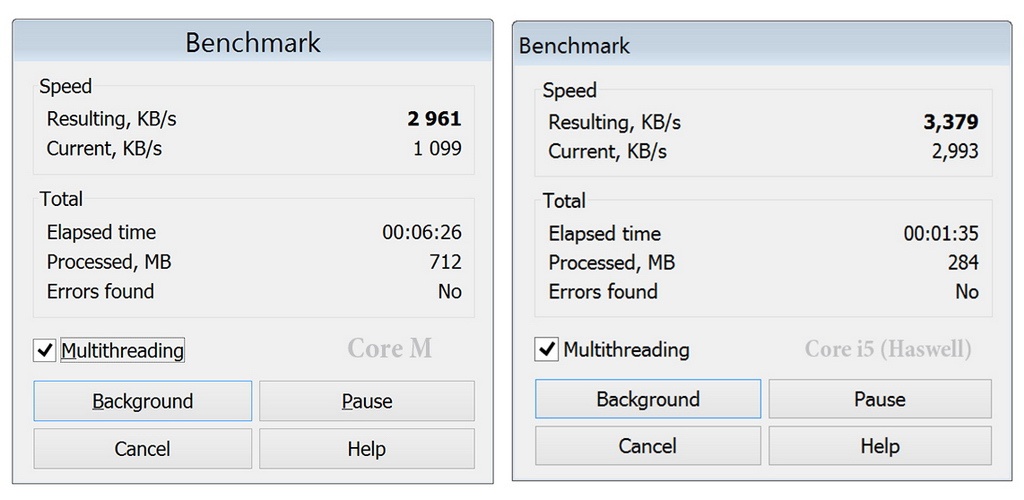Click the resulting speed value 2 961
Viewport: 1024px width, 500px height.
434,119
